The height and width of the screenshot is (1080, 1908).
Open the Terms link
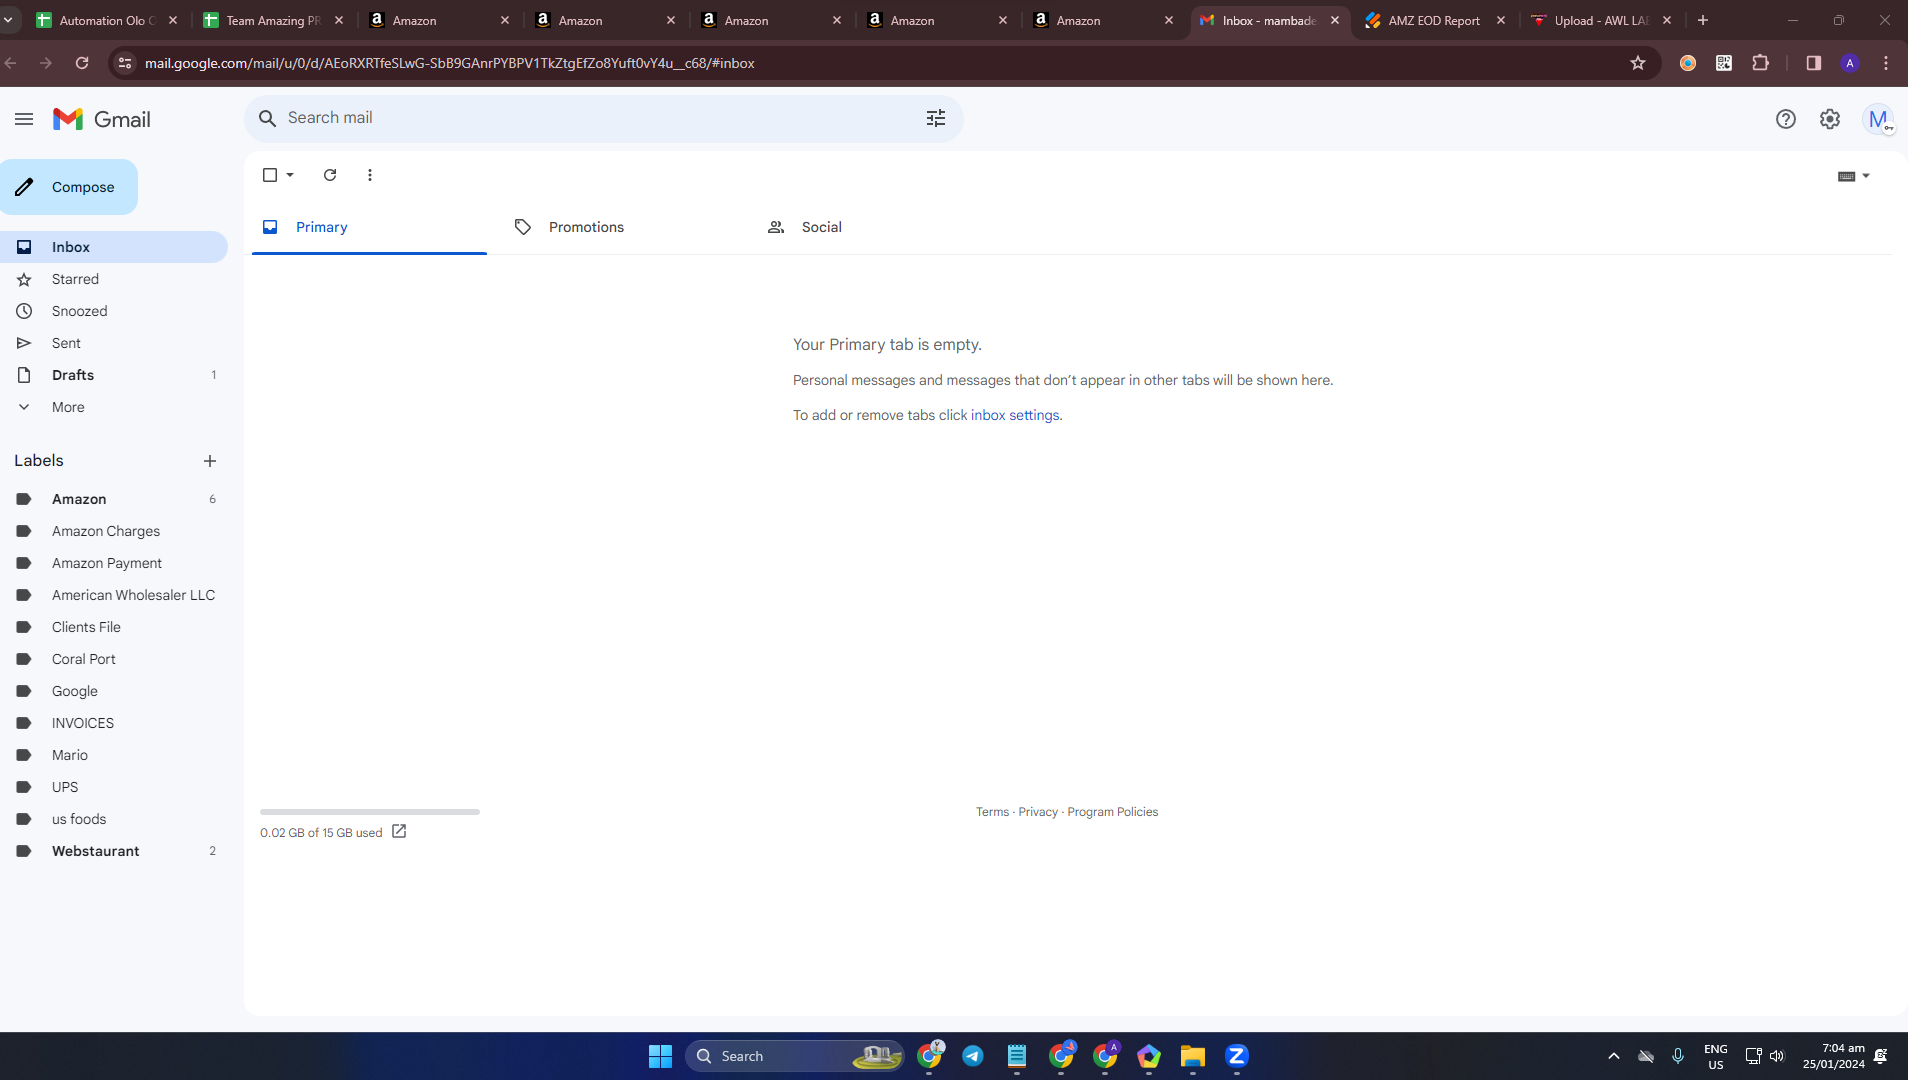[992, 812]
